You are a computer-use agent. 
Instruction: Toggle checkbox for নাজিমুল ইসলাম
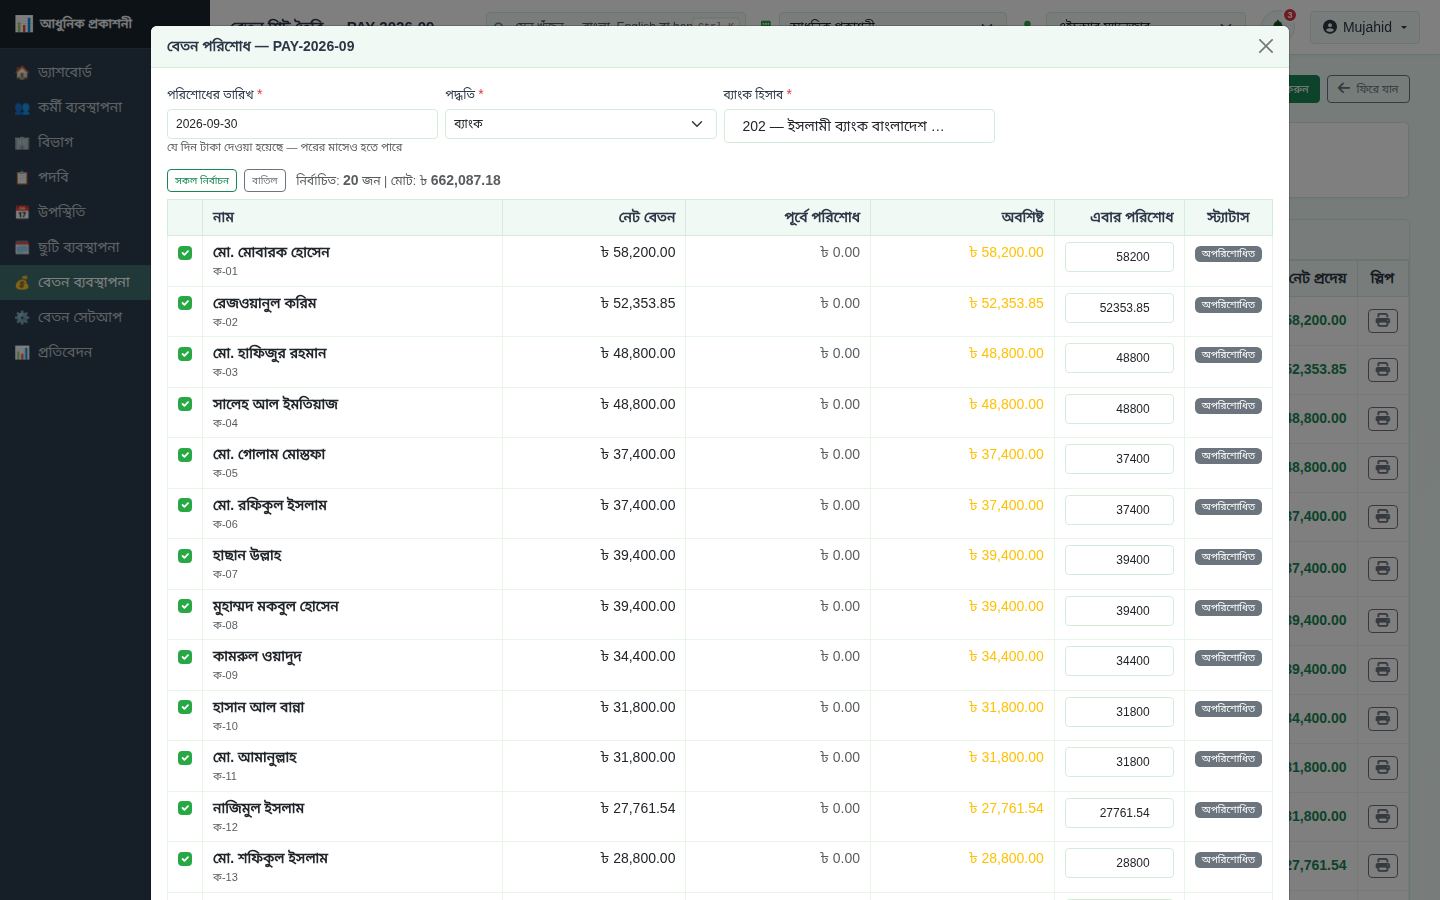coord(185,808)
